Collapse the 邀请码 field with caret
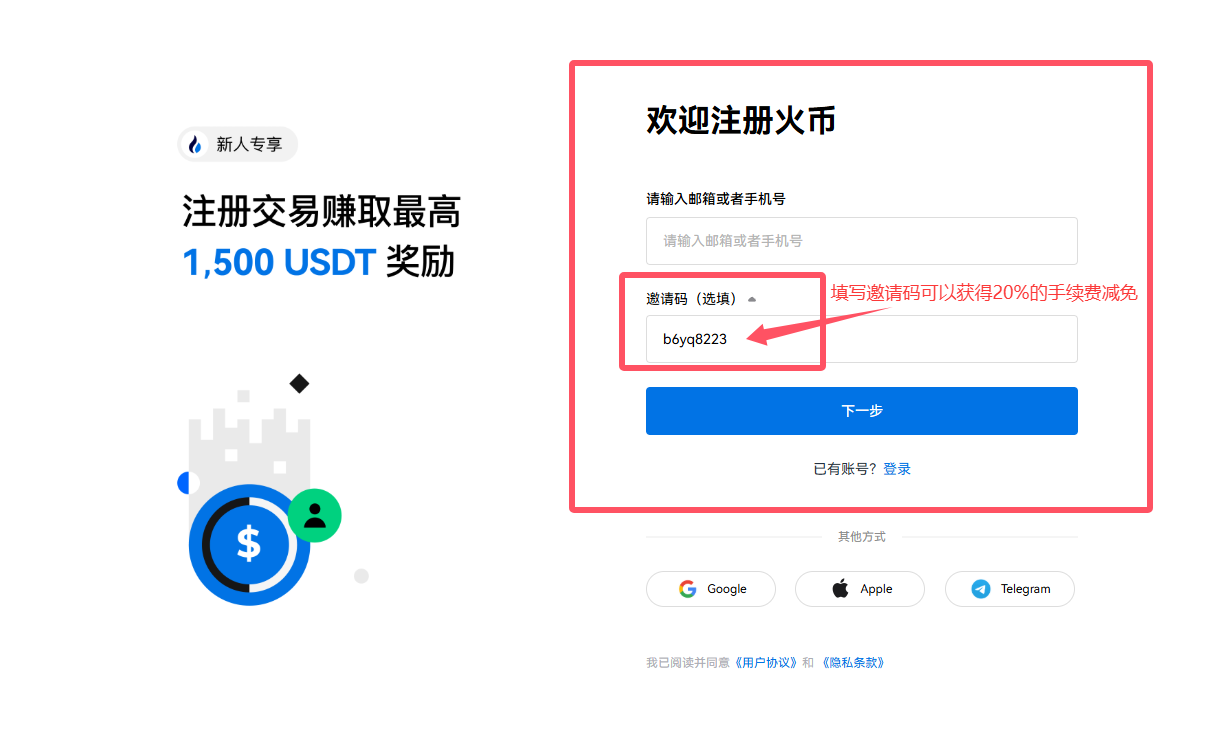 [752, 299]
